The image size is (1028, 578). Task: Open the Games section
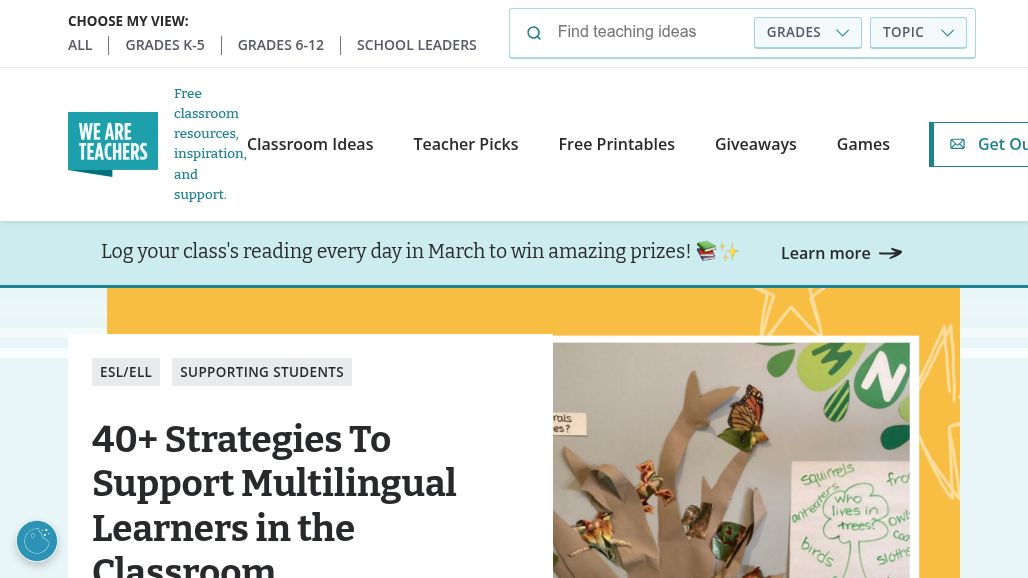click(x=863, y=144)
